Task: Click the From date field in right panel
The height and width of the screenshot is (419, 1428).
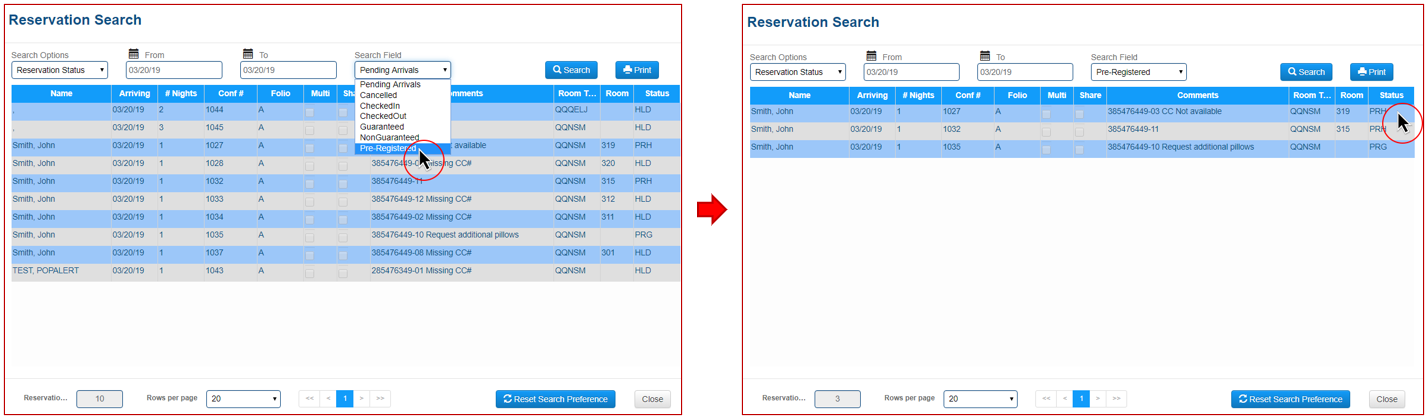Action: tap(911, 72)
